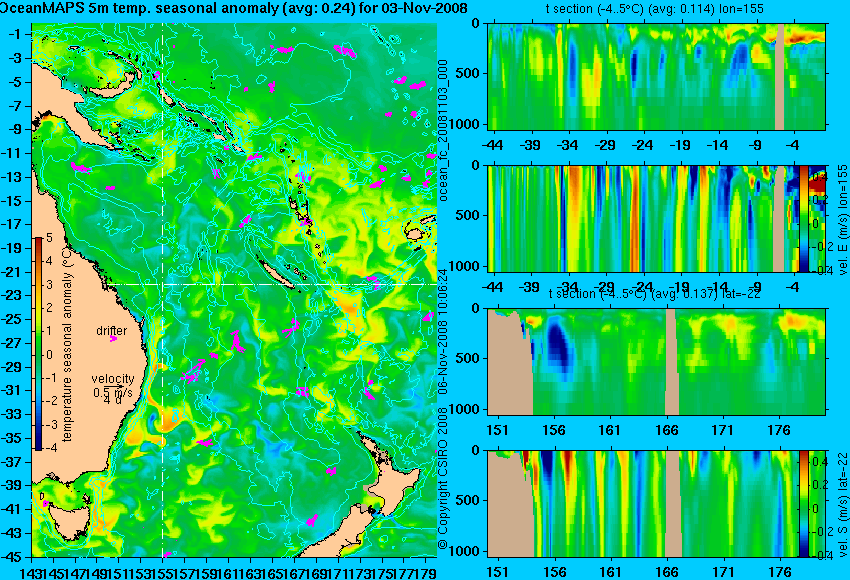
Task: Click the 'vel. S (m/s) lat=-22' axis label
Action: click(842, 504)
